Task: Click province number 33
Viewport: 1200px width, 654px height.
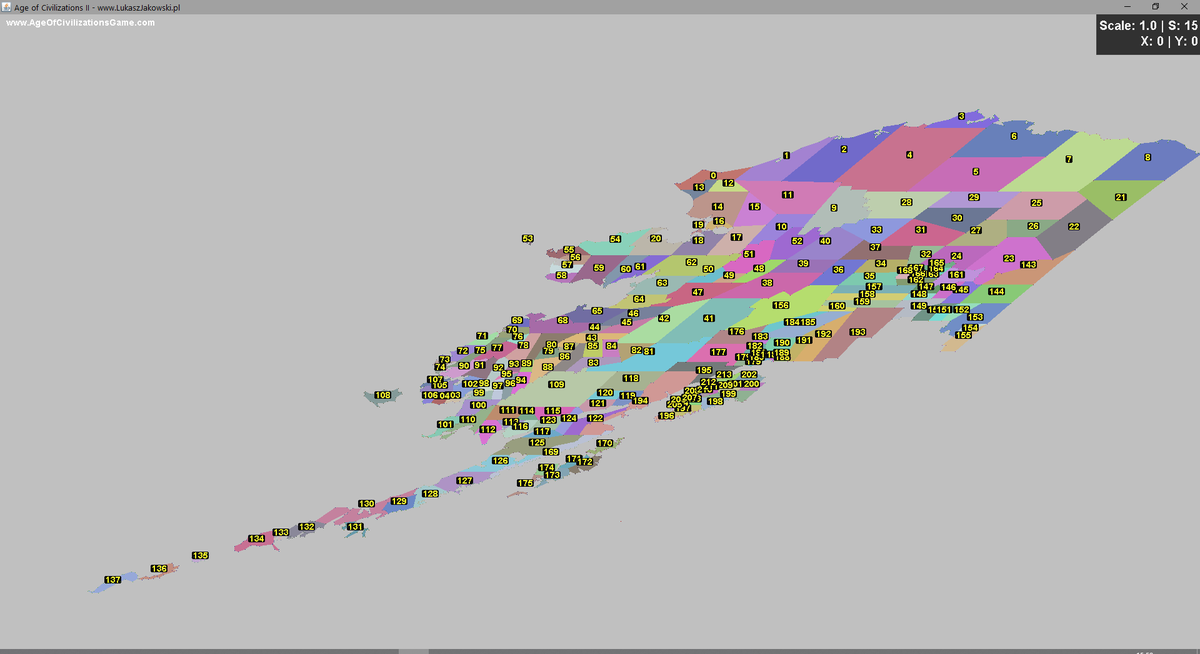Action: (x=876, y=230)
